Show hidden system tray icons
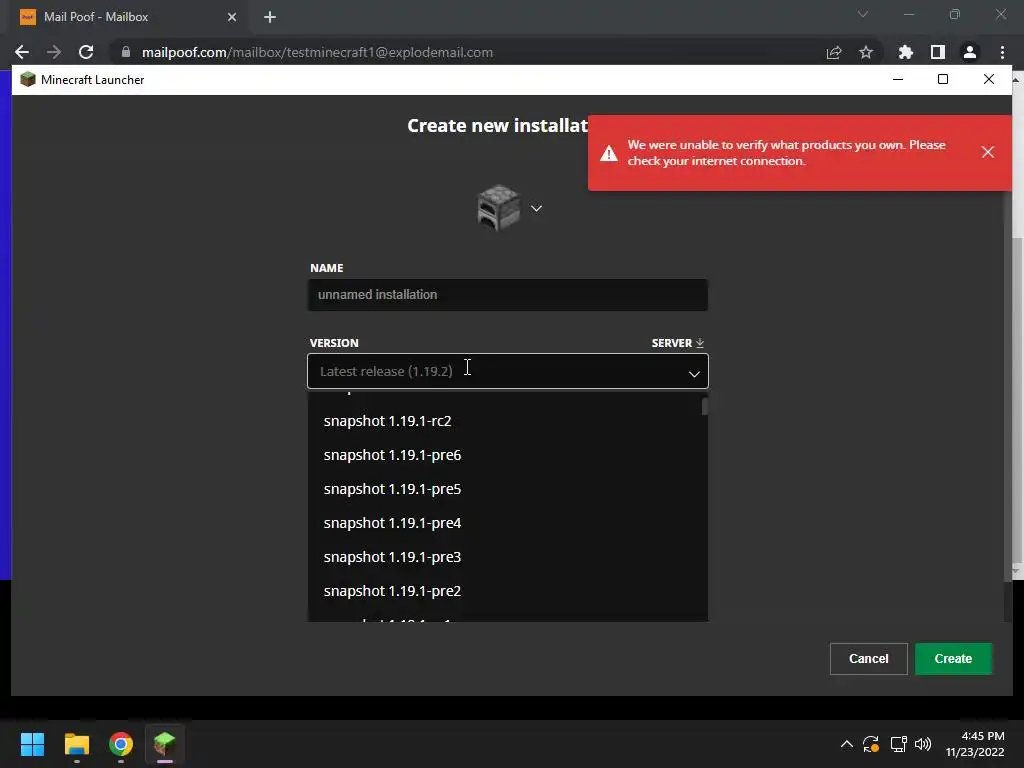 [x=846, y=744]
